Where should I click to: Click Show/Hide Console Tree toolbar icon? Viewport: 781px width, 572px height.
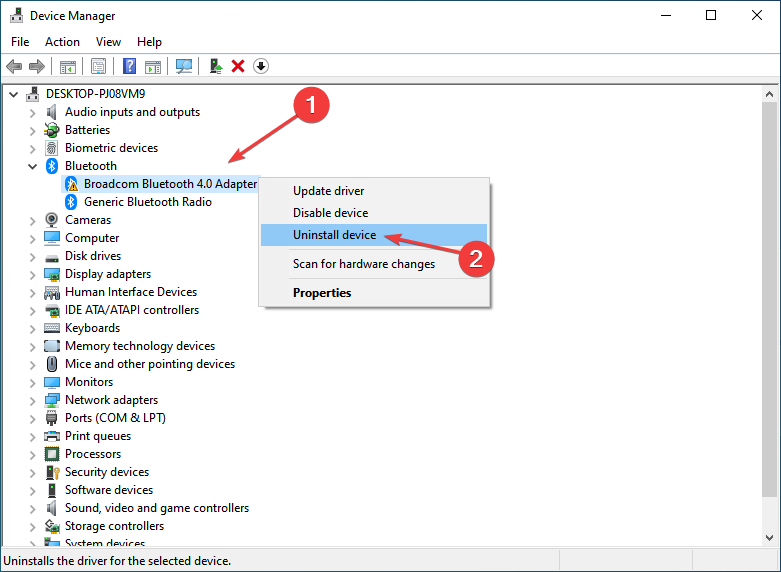[x=68, y=66]
